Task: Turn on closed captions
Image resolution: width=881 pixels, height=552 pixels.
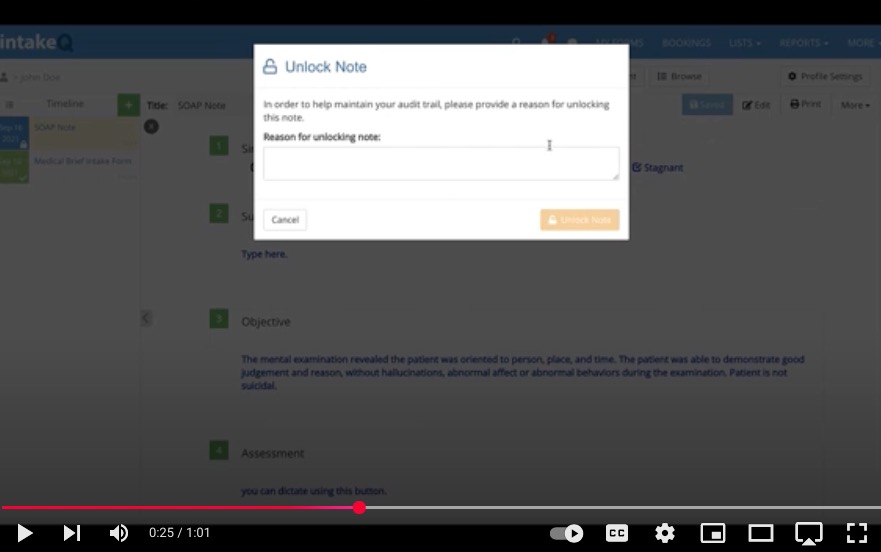Action: coord(616,533)
